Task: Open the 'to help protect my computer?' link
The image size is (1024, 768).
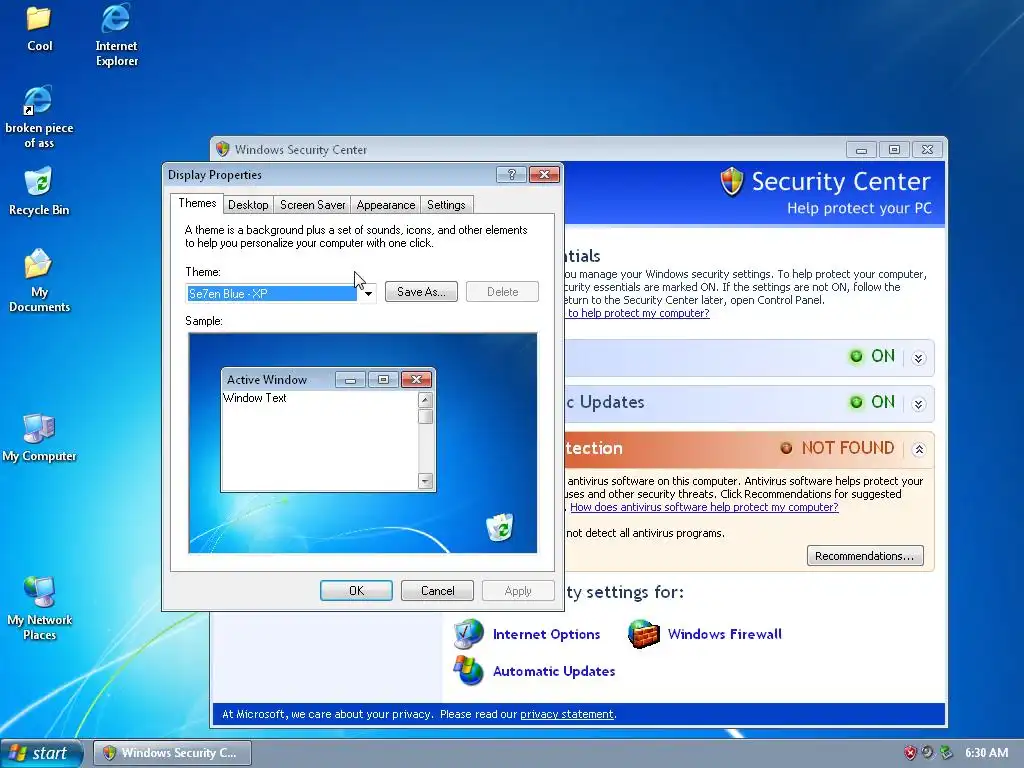Action: (x=638, y=313)
